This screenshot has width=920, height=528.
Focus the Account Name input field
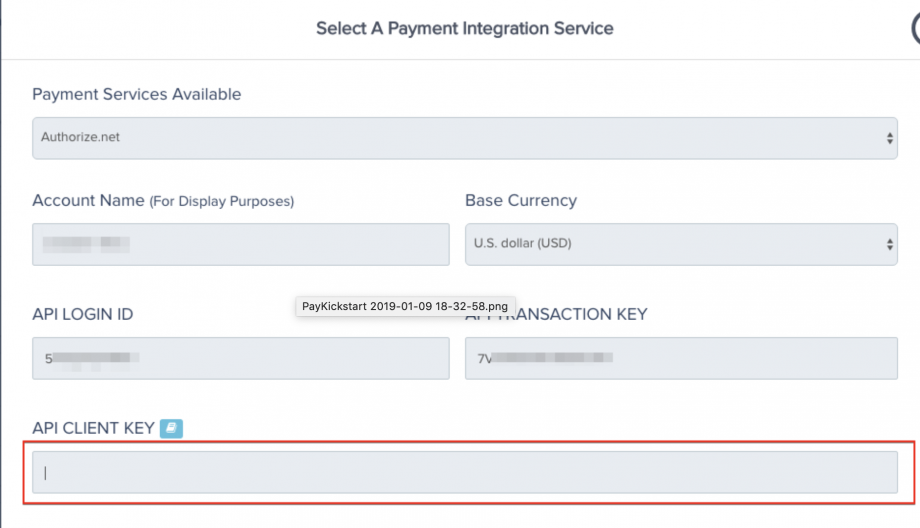coord(241,244)
